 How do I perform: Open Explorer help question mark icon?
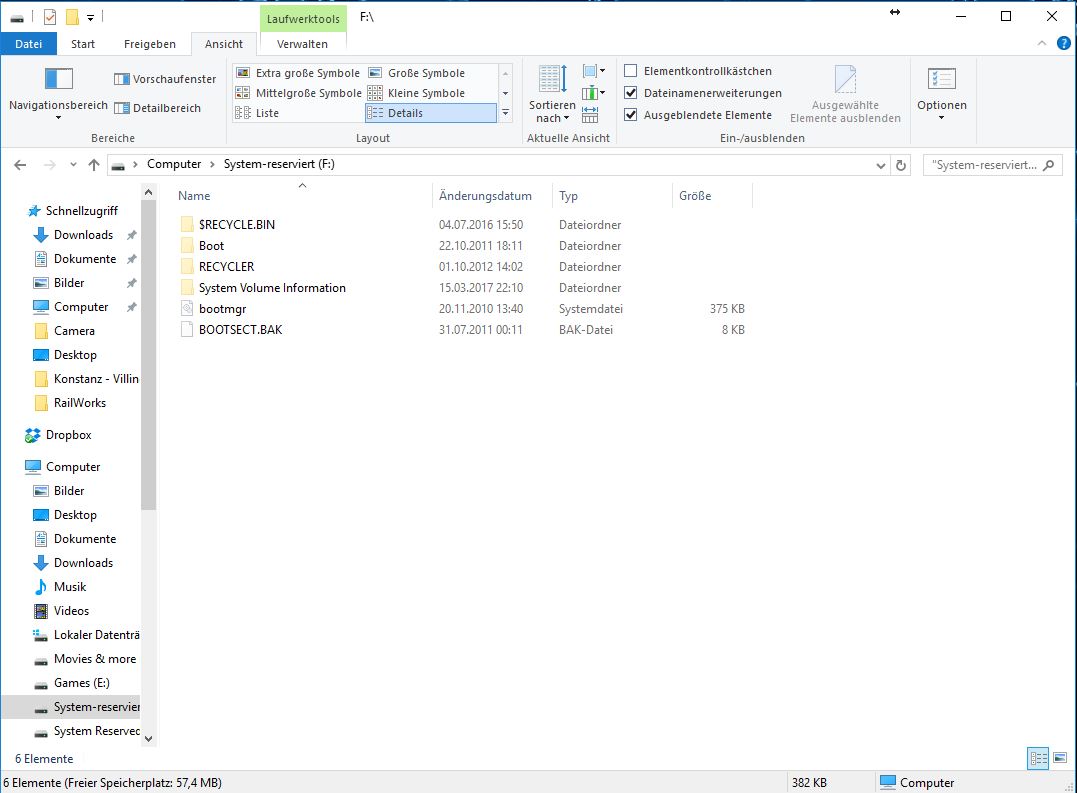pyautogui.click(x=1063, y=43)
